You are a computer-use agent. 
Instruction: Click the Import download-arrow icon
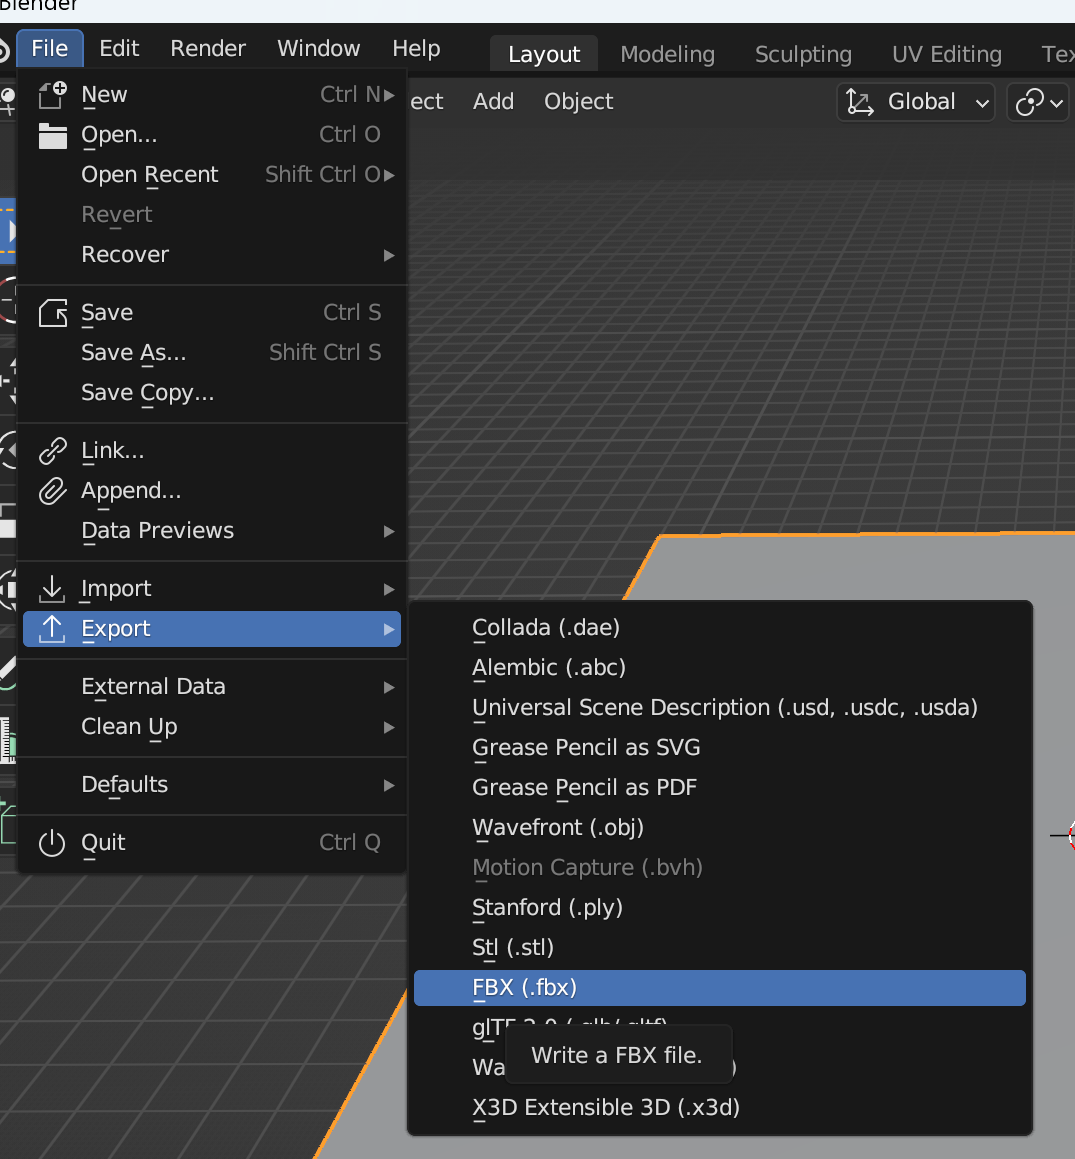[52, 589]
